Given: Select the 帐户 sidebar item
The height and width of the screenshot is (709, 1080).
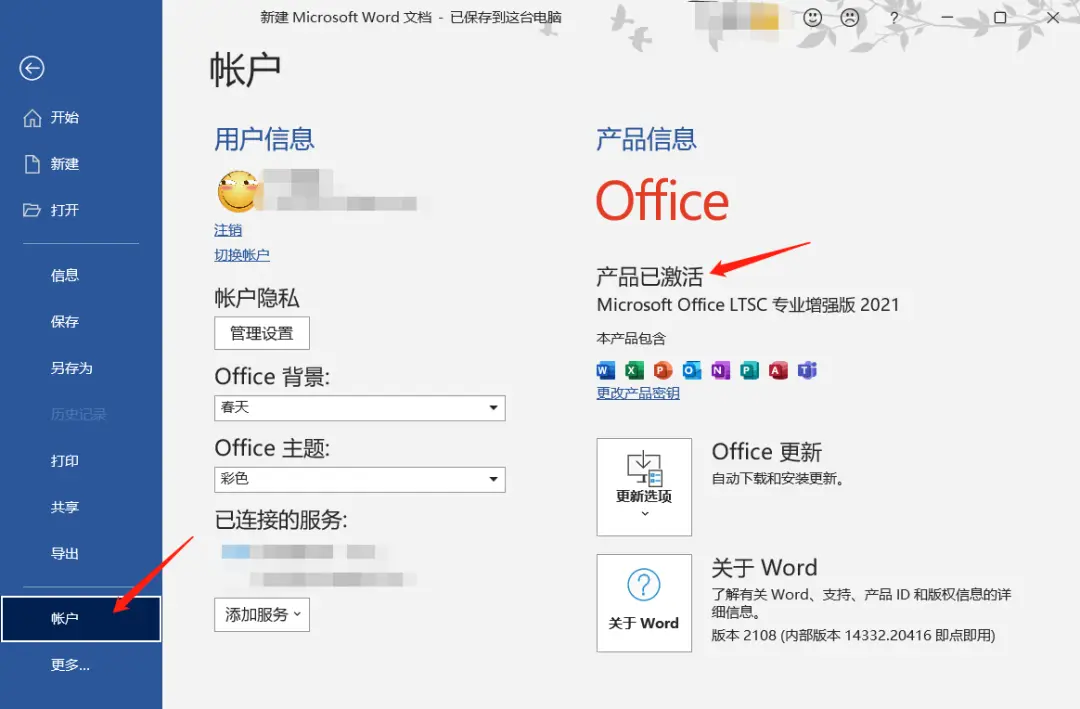Looking at the screenshot, I should 81,619.
